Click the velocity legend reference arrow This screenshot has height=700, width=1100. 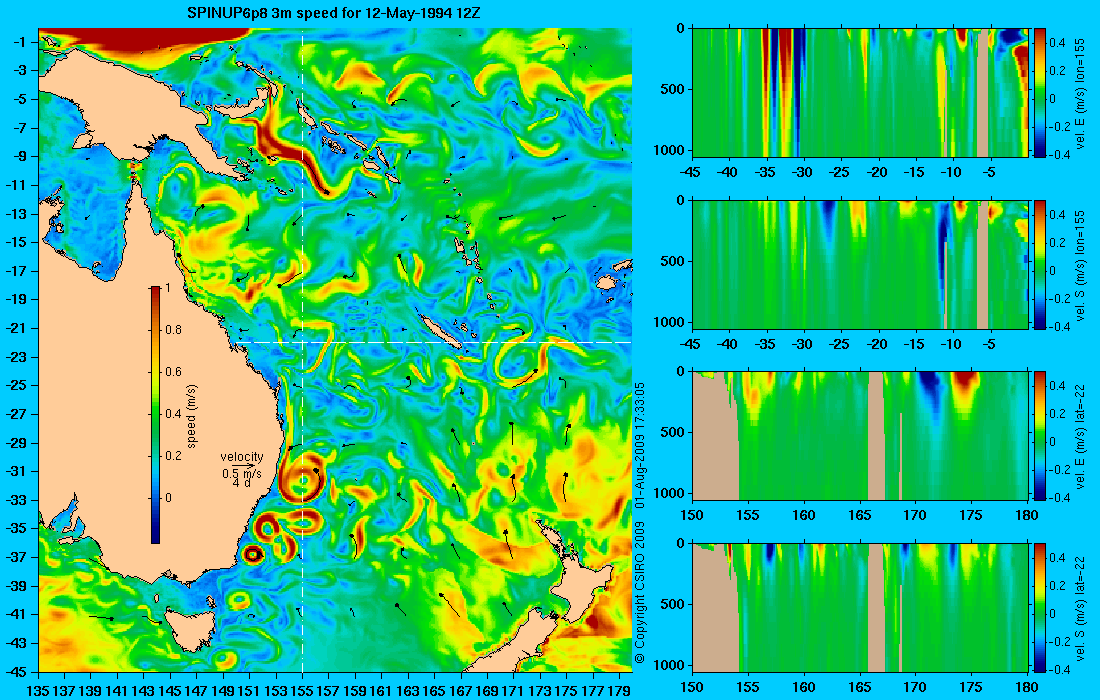[x=244, y=465]
